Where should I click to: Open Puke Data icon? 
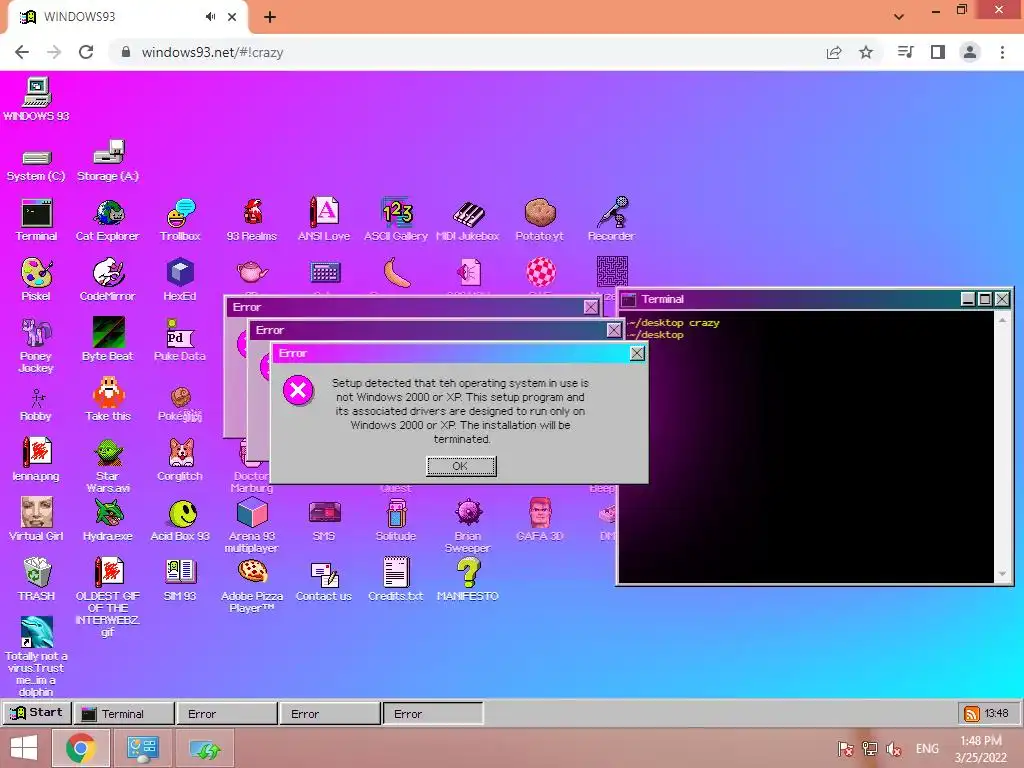(180, 340)
